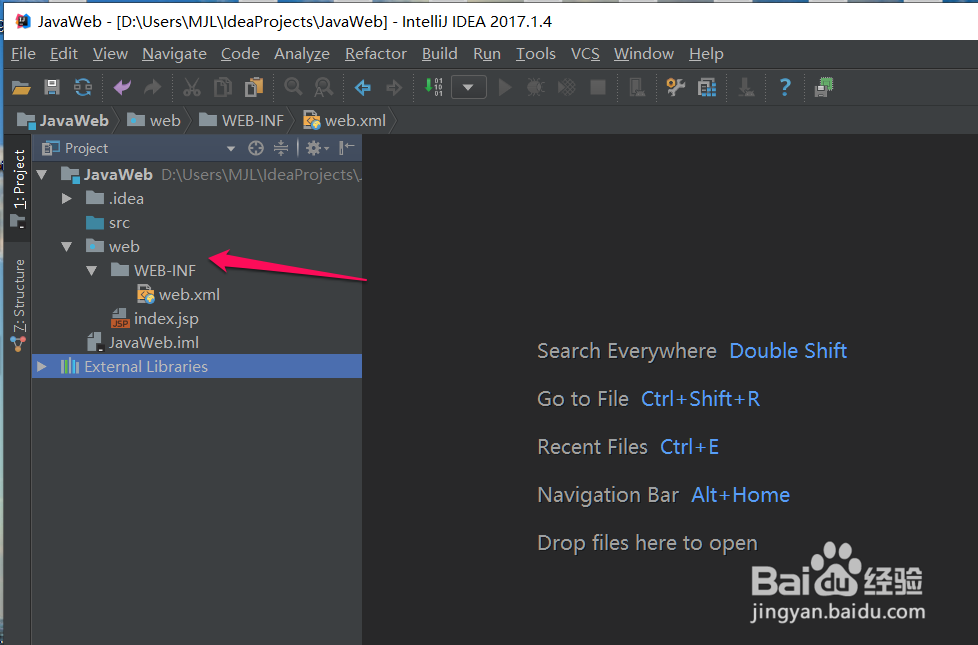978x645 pixels.
Task: Click the Double Shift shortcut text
Action: click(788, 351)
